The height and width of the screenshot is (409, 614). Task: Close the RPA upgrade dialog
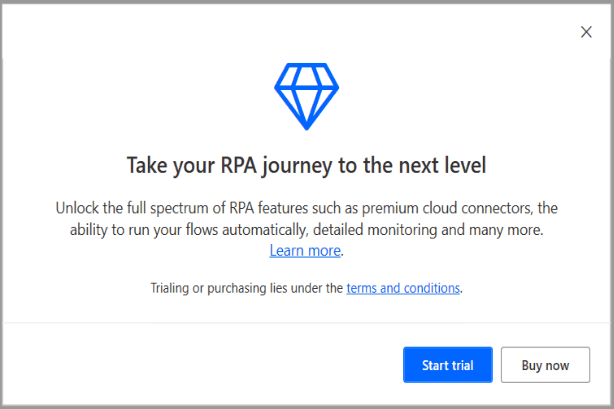pyautogui.click(x=586, y=32)
